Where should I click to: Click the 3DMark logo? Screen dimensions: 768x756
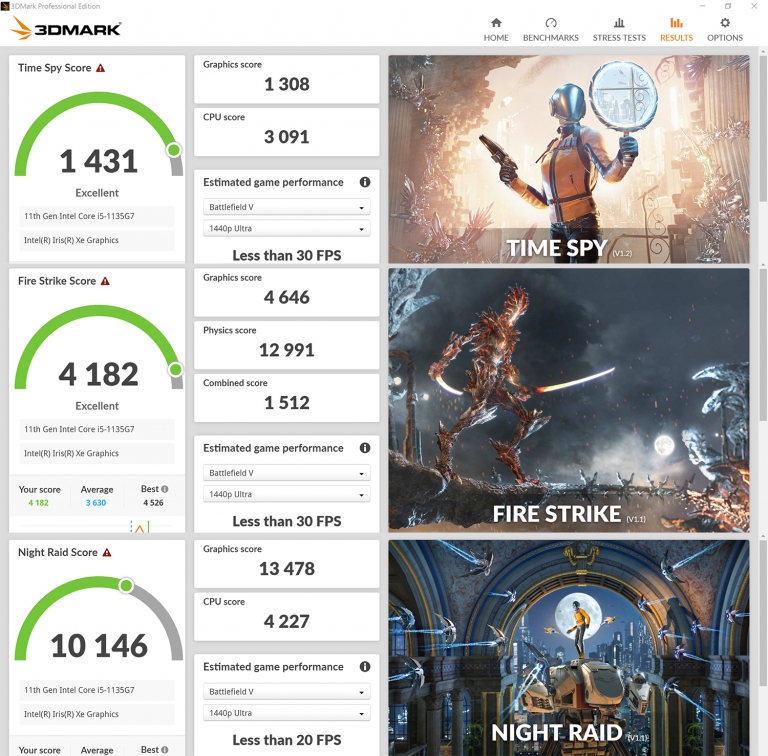66,28
